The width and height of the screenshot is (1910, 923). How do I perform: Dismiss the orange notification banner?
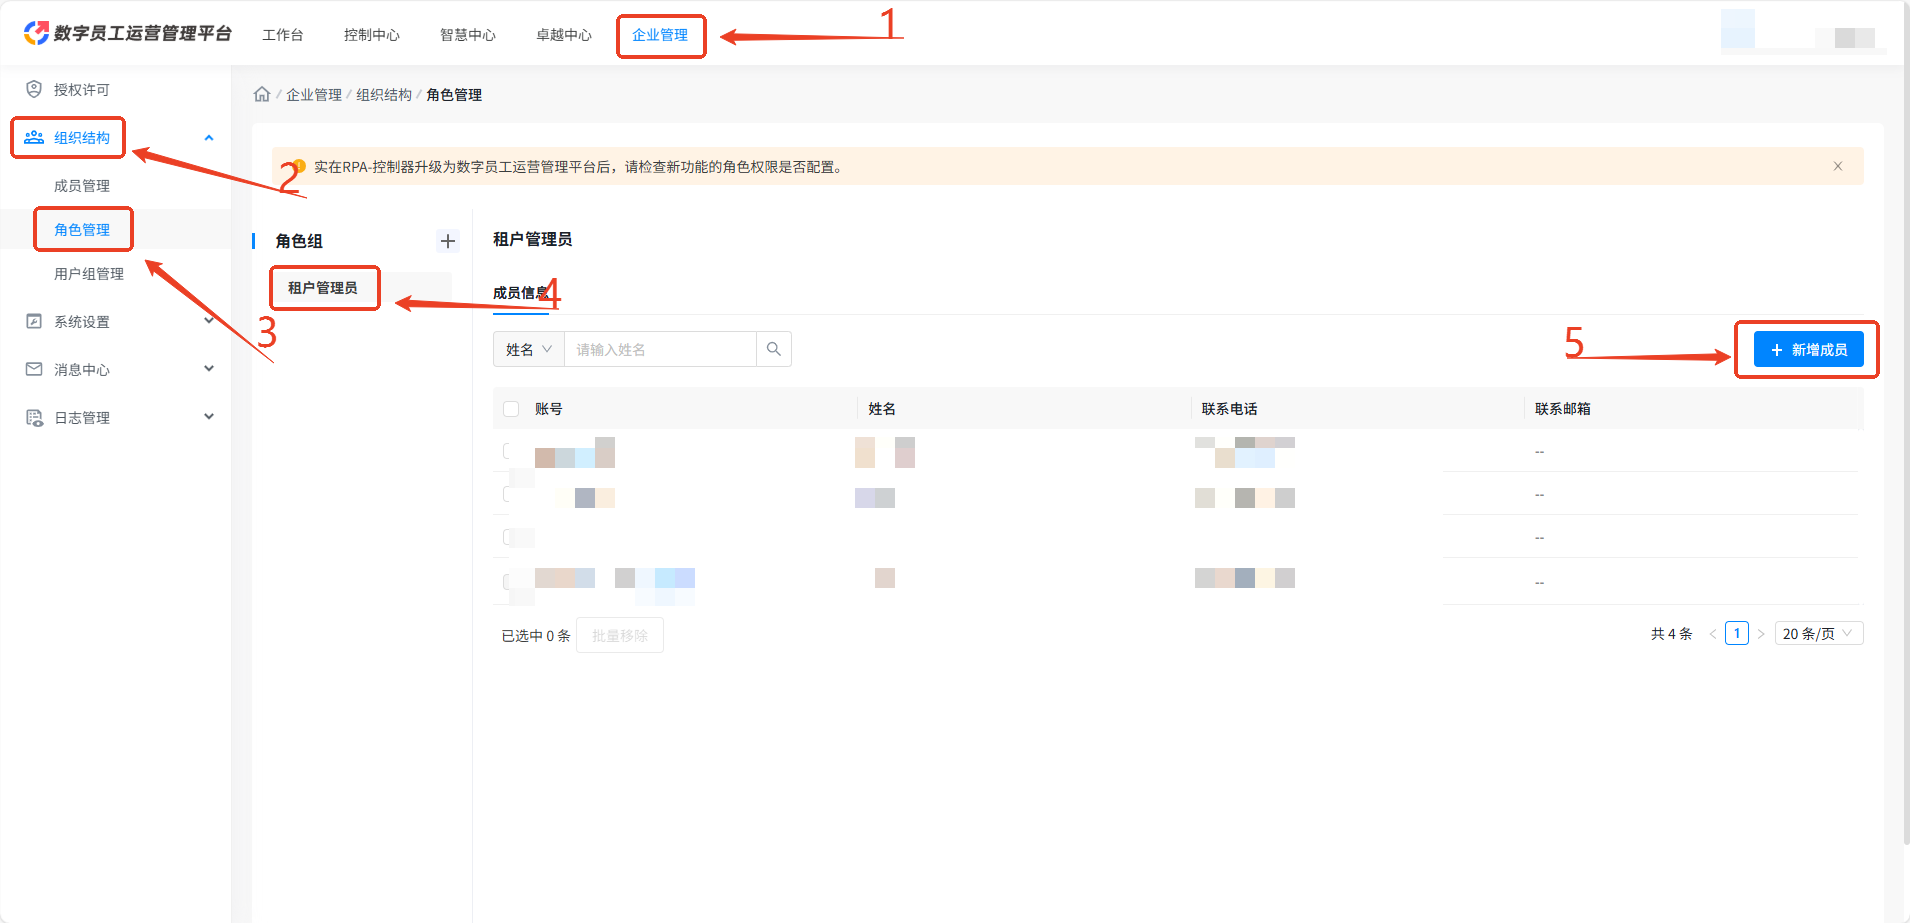(x=1838, y=166)
